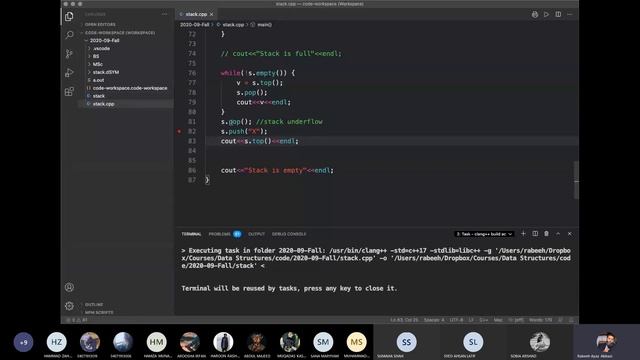The image size is (640, 360).
Task: Create a new terminal with plus icon
Action: (x=523, y=234)
